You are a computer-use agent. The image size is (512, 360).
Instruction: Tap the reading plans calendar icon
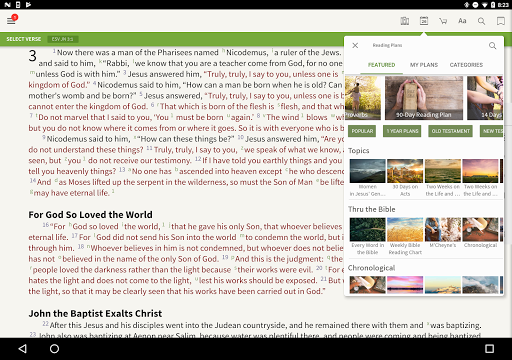tap(424, 21)
